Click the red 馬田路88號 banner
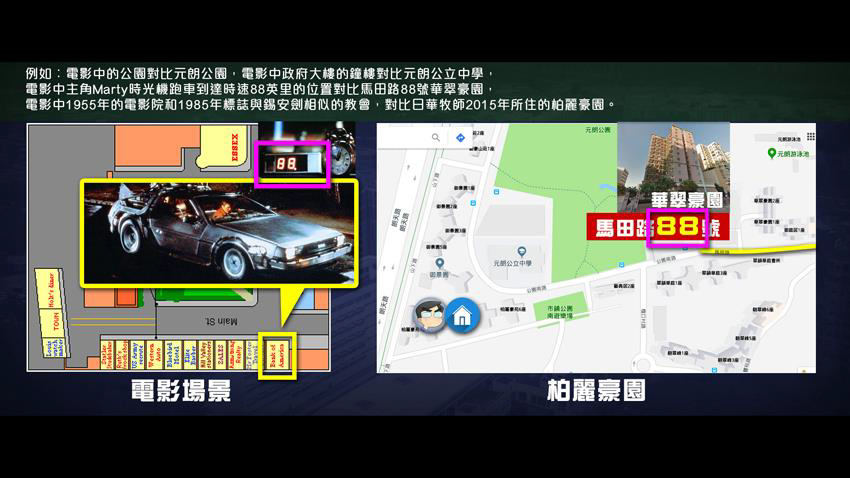Screen dimensions: 850x478 (658, 227)
